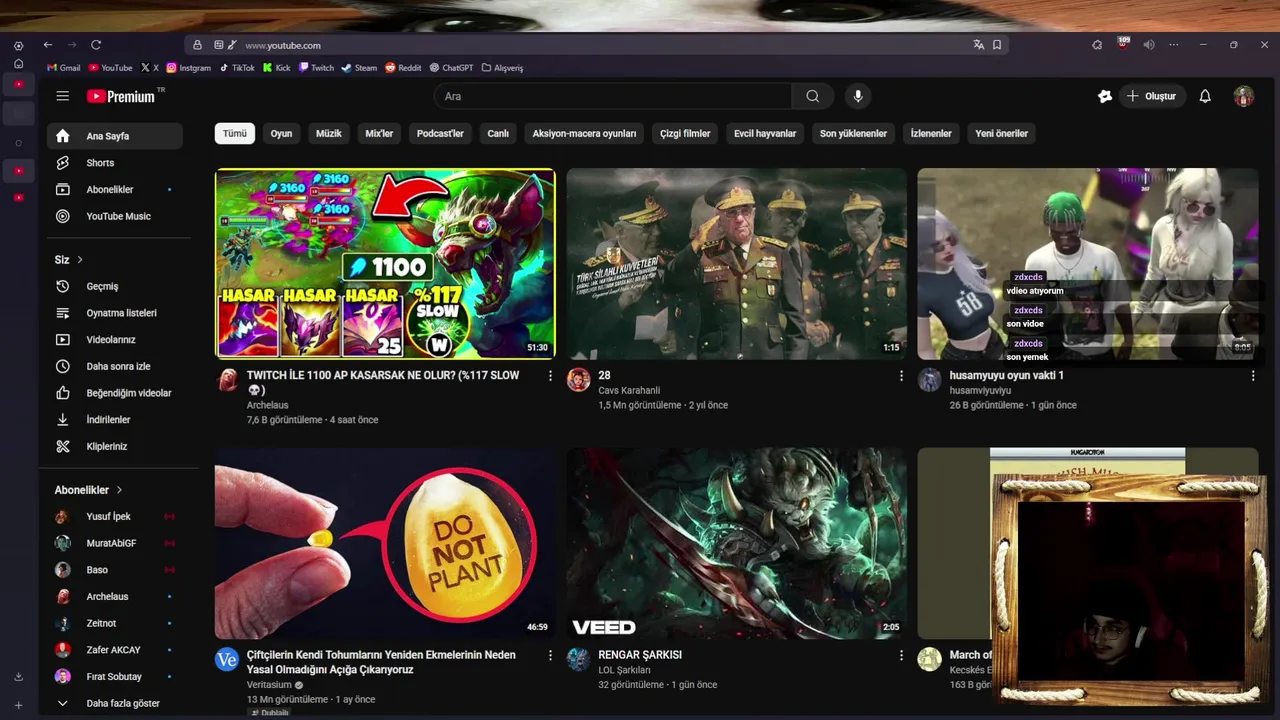Open the Alışveriş bookmarks folder
Viewport: 1280px width, 720px height.
point(502,68)
